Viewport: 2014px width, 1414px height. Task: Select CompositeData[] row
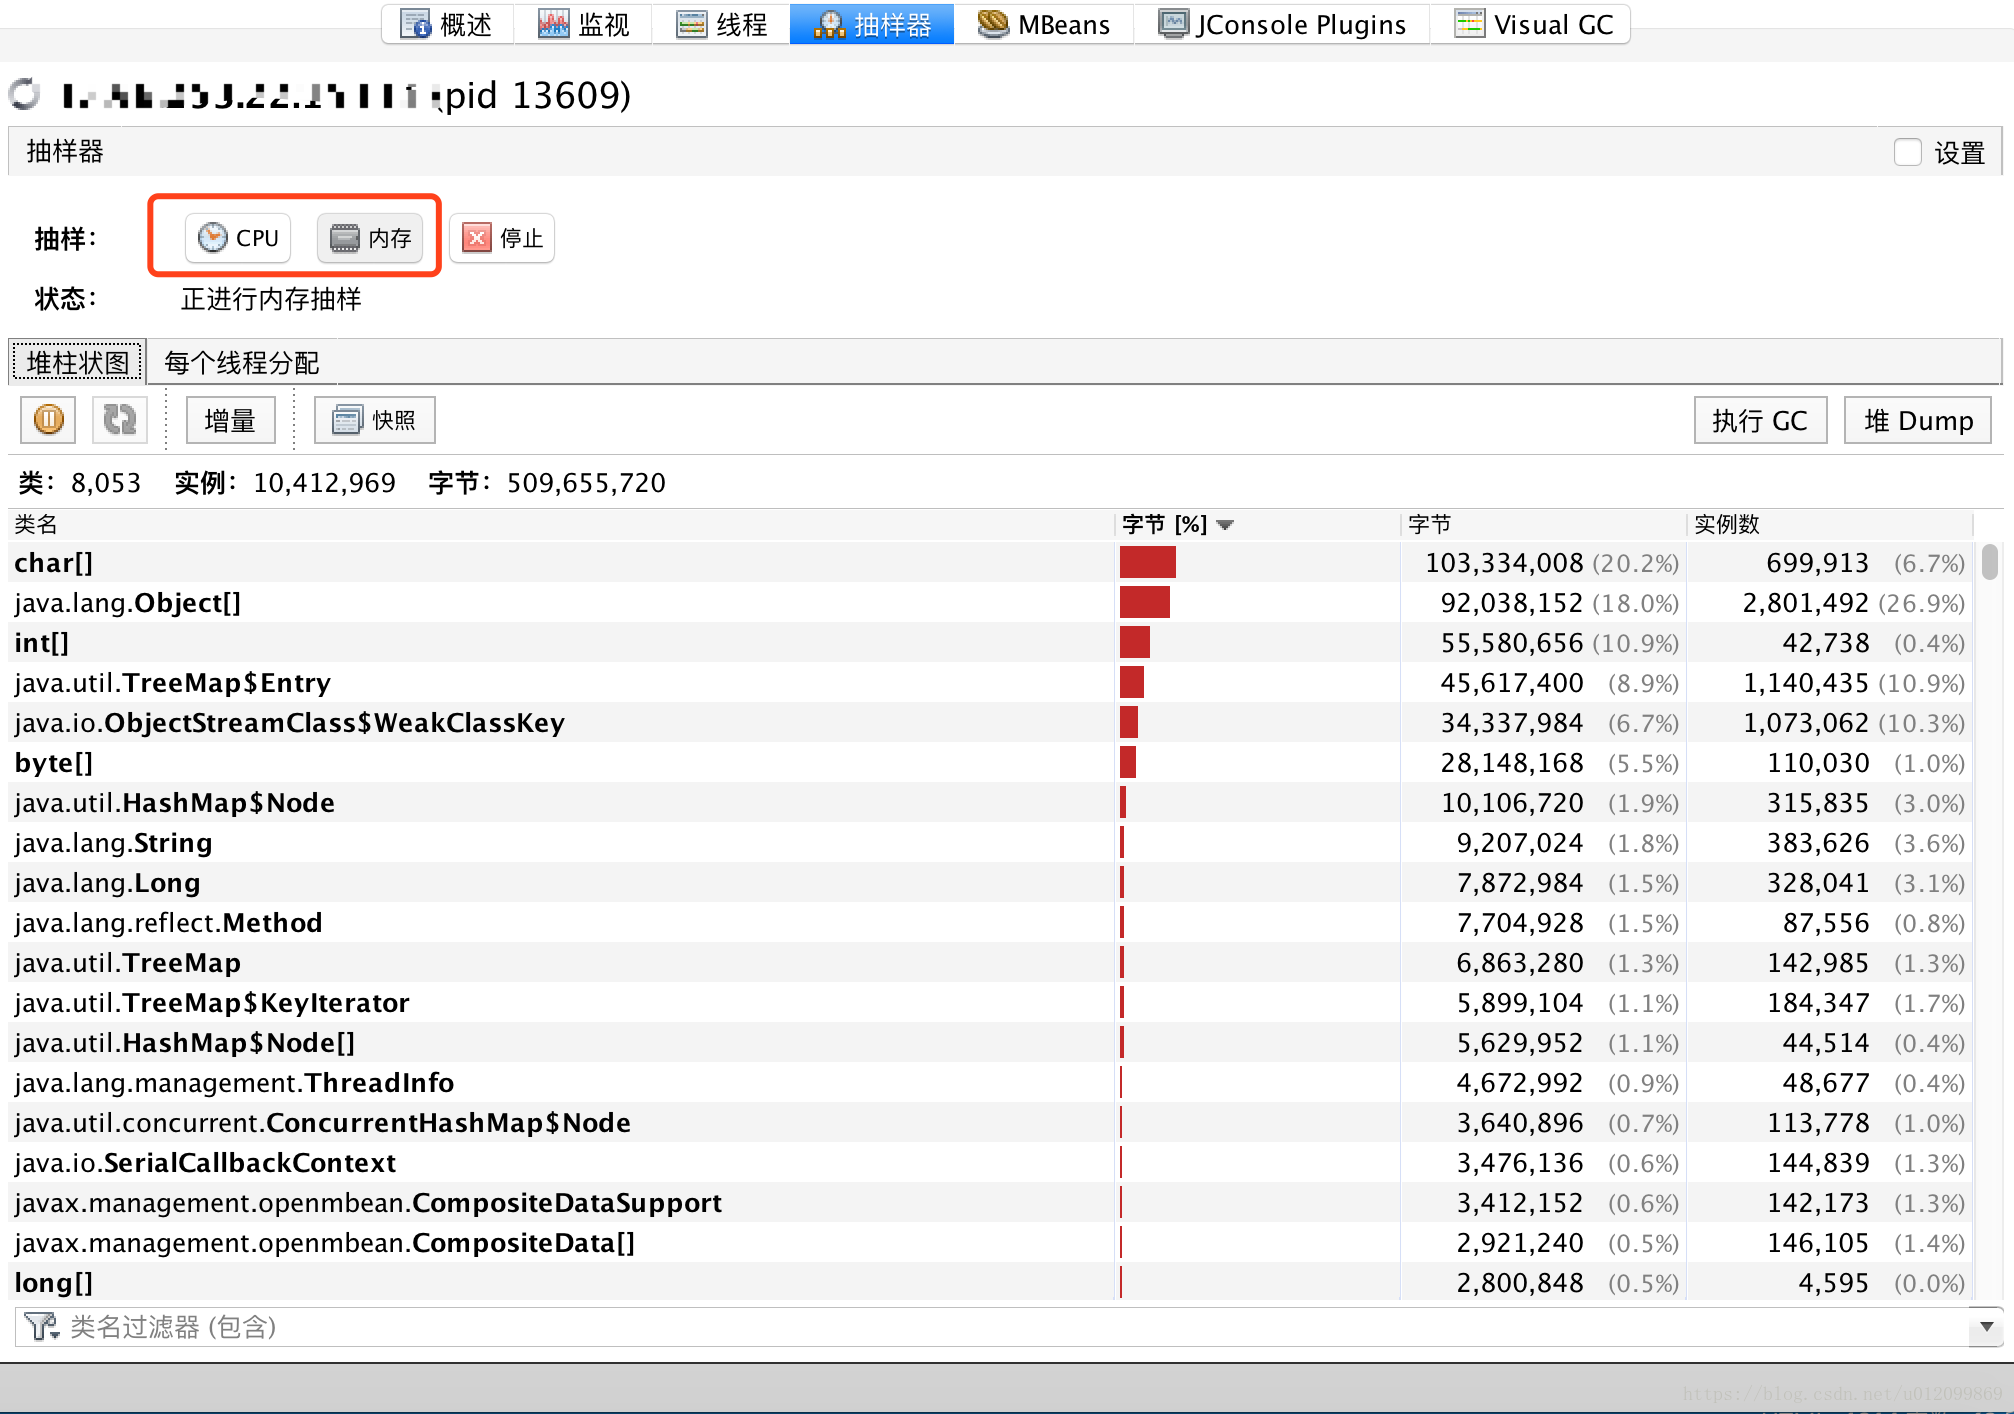(x=990, y=1242)
